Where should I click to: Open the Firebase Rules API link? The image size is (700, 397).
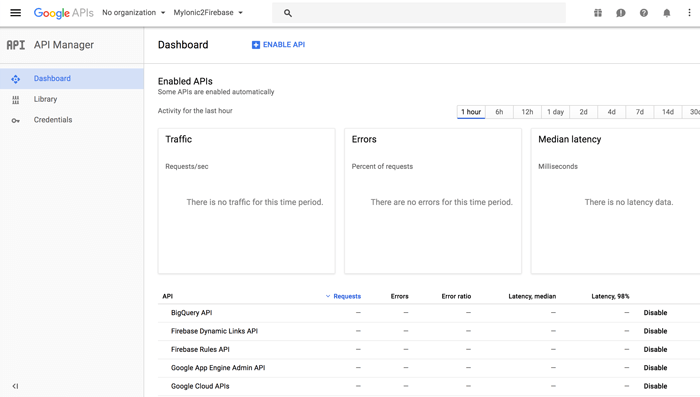[x=200, y=349]
